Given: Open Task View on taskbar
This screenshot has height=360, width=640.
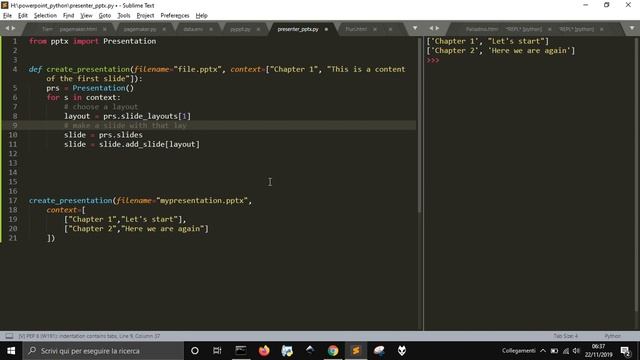Looking at the screenshot, I should coord(217,351).
